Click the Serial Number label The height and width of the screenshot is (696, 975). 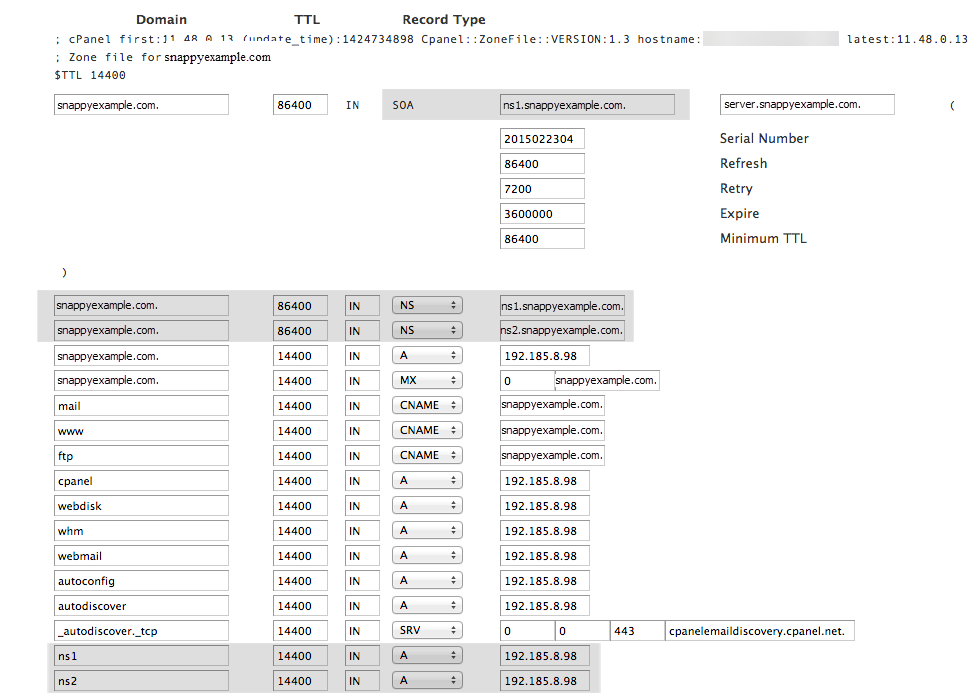(x=763, y=138)
